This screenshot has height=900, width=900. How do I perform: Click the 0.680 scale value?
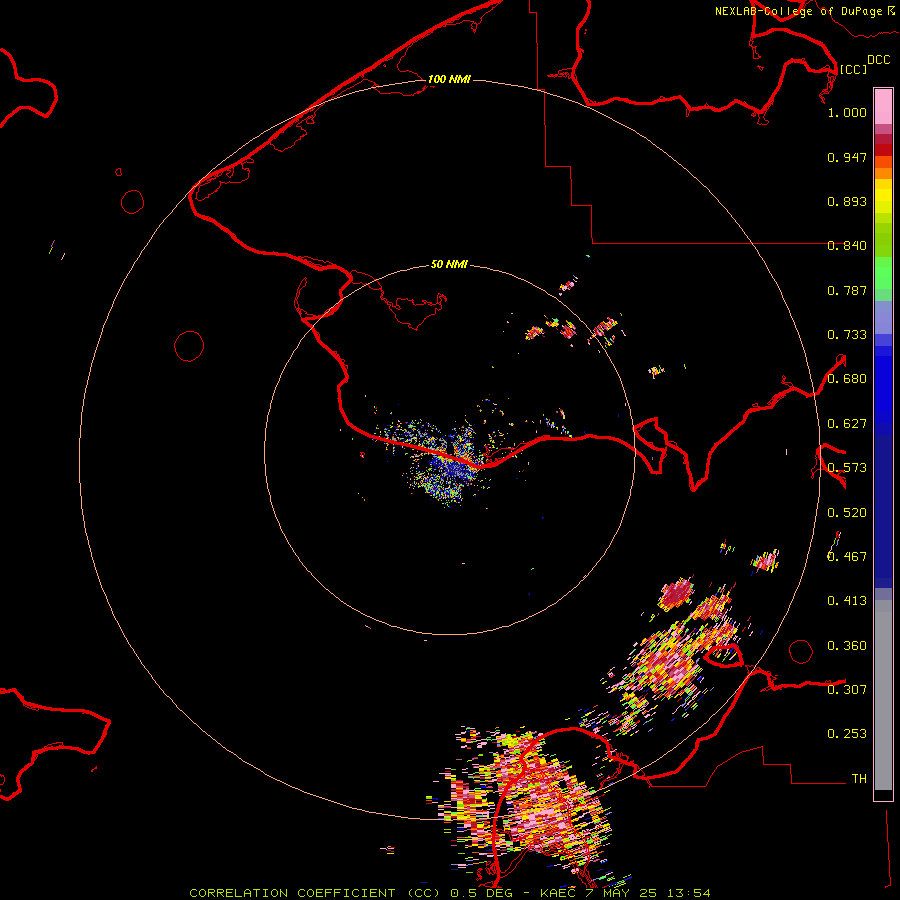point(847,379)
